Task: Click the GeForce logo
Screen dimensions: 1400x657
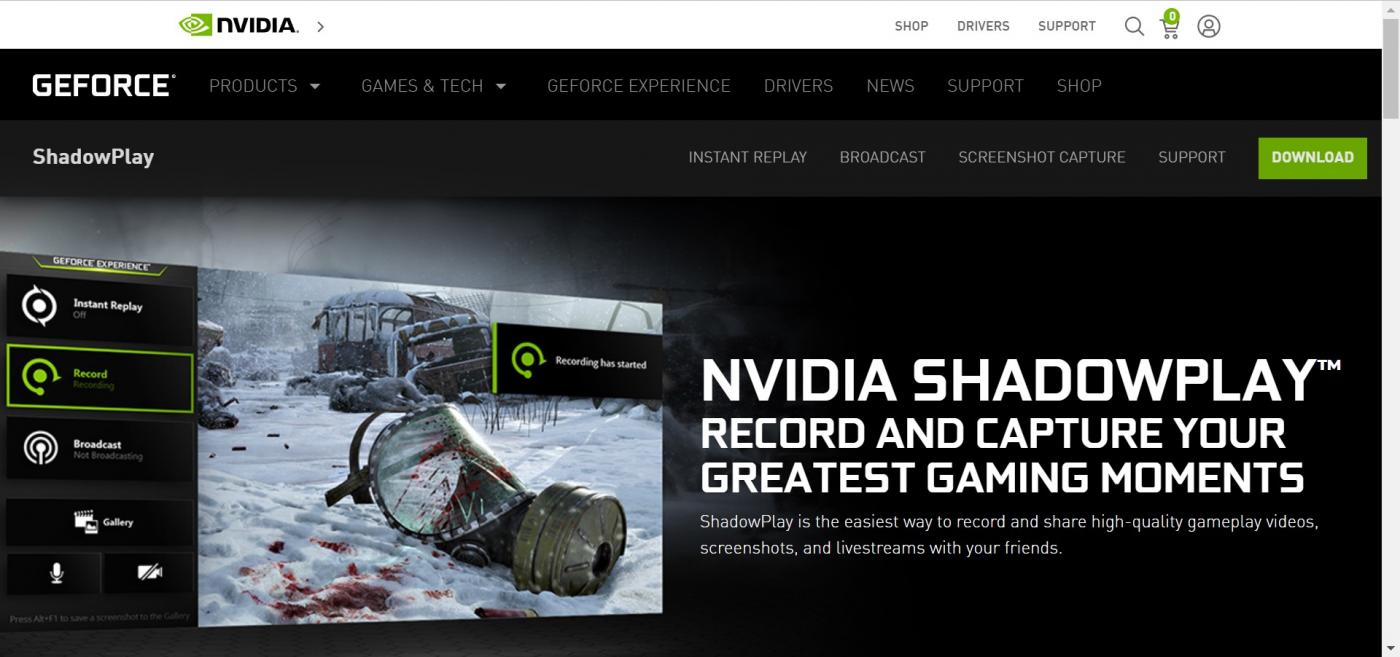Action: click(104, 85)
